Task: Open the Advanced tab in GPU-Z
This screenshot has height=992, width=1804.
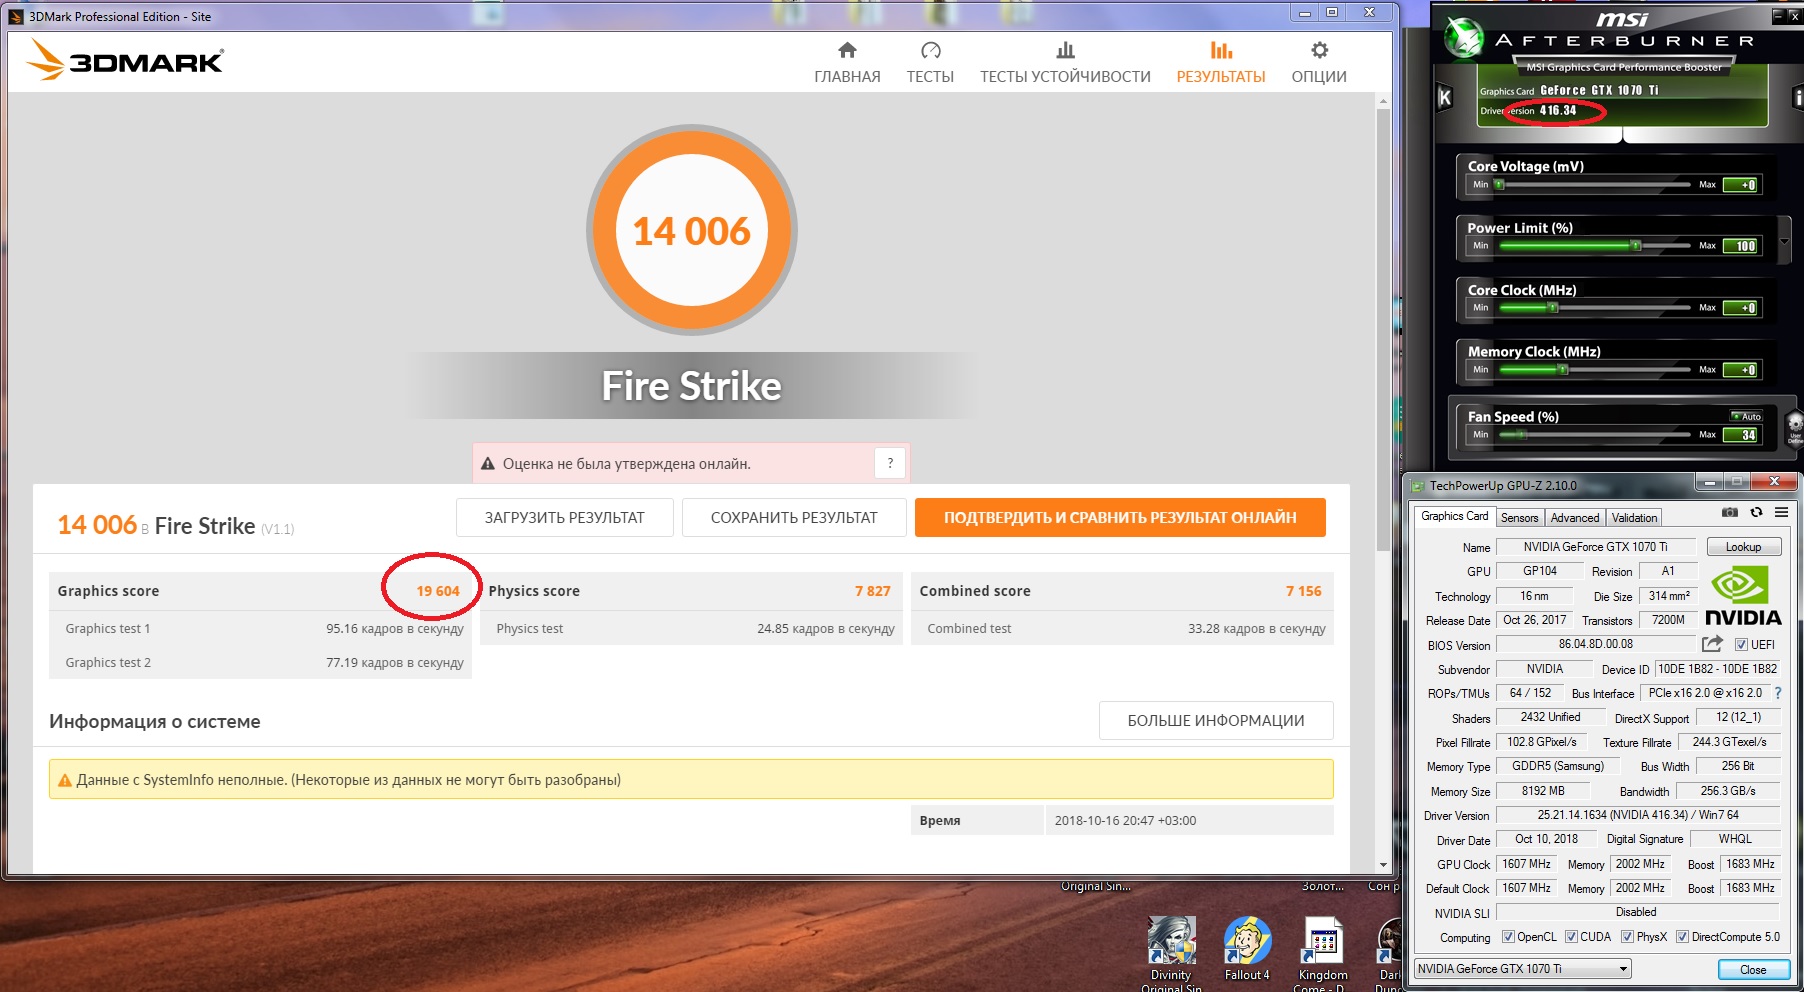Action: coord(1575,518)
